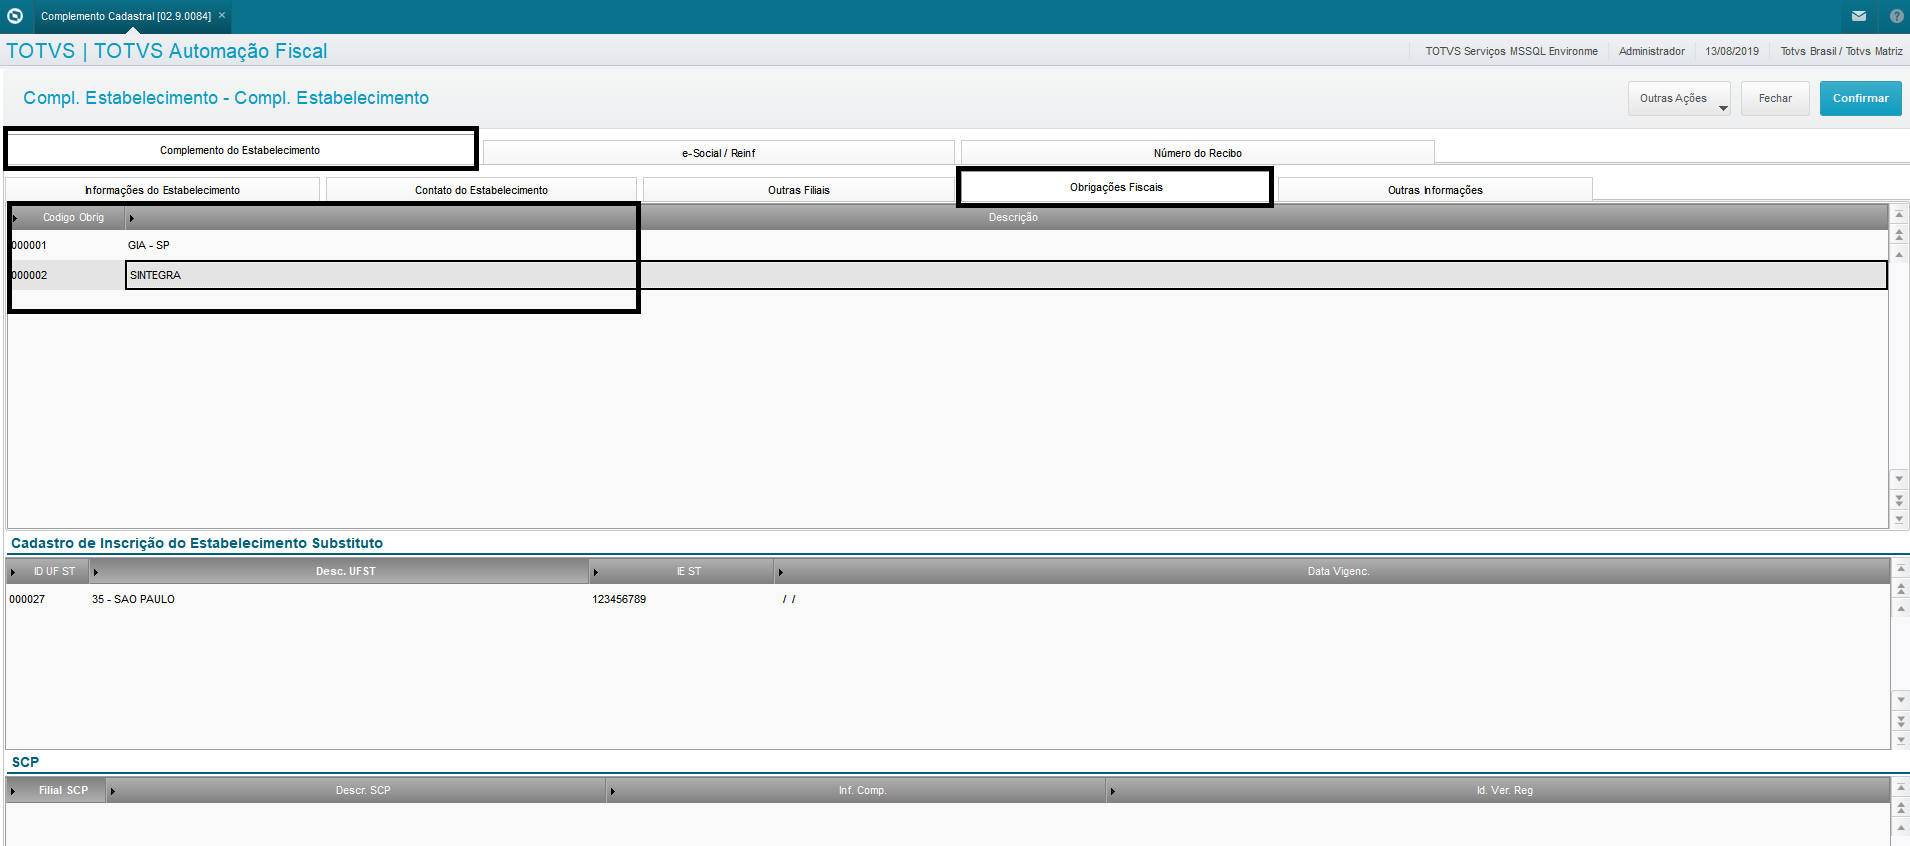Viewport: 1910px width, 846px height.
Task: Click the IE ST column header
Action: 682,571
